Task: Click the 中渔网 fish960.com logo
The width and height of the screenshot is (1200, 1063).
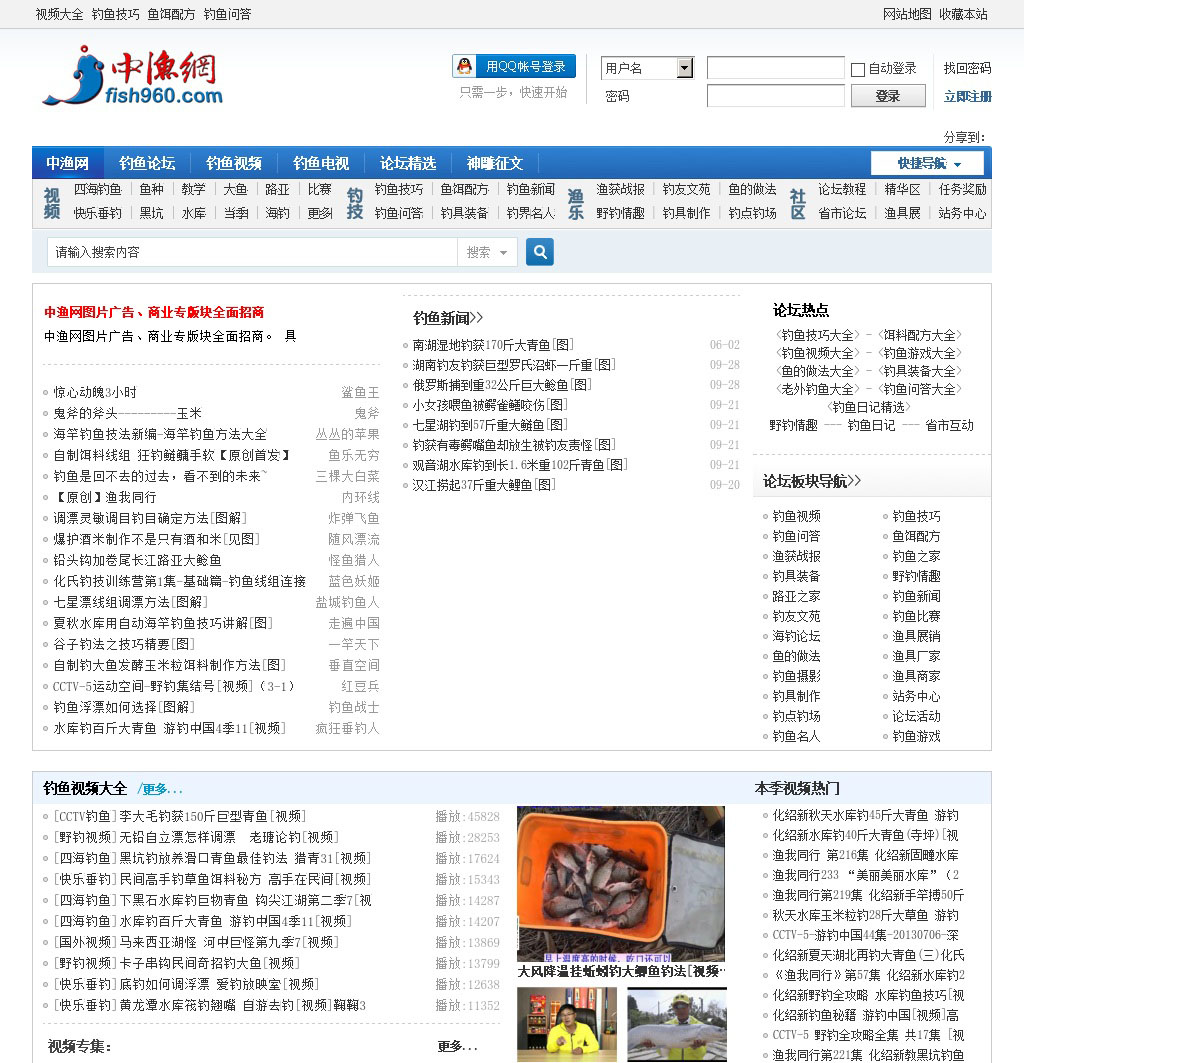Action: click(132, 78)
